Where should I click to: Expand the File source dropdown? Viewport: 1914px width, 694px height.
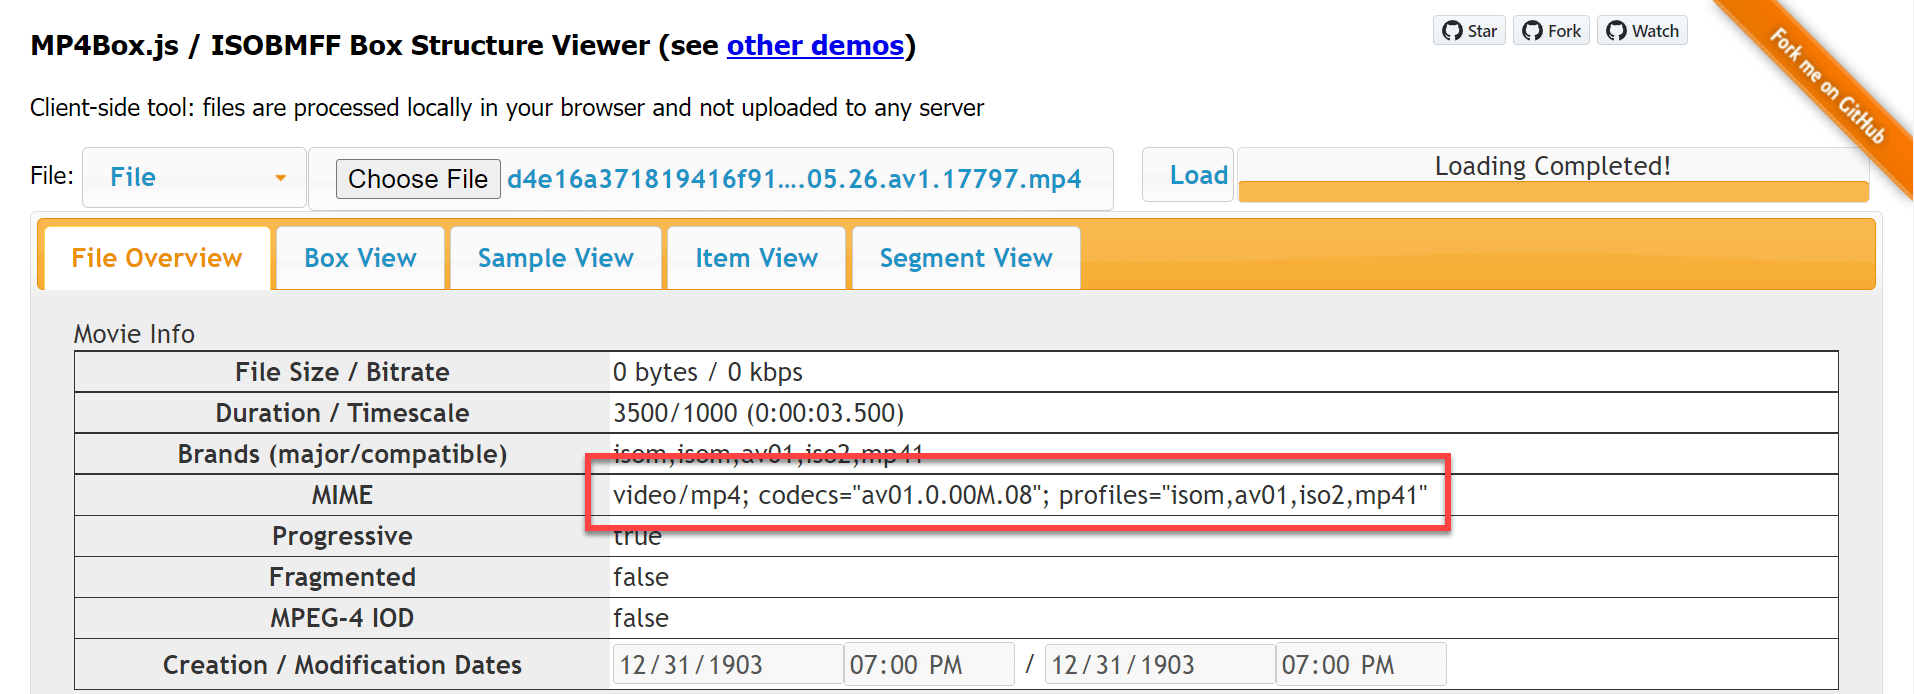(x=194, y=178)
